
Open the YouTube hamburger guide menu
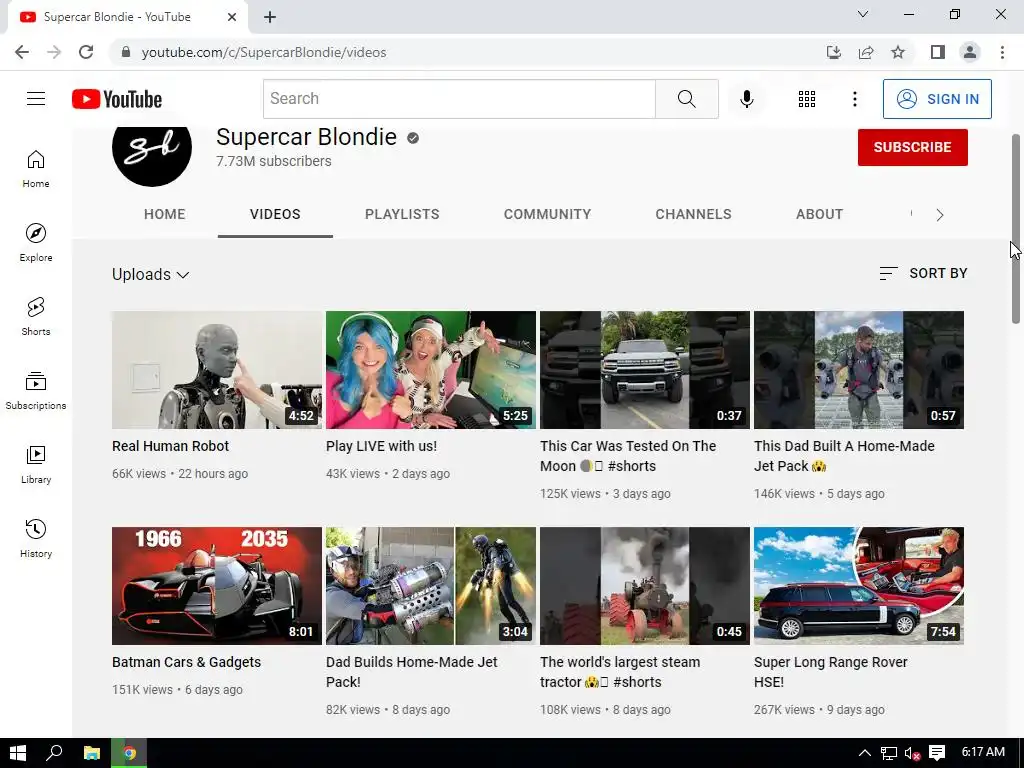[36, 99]
